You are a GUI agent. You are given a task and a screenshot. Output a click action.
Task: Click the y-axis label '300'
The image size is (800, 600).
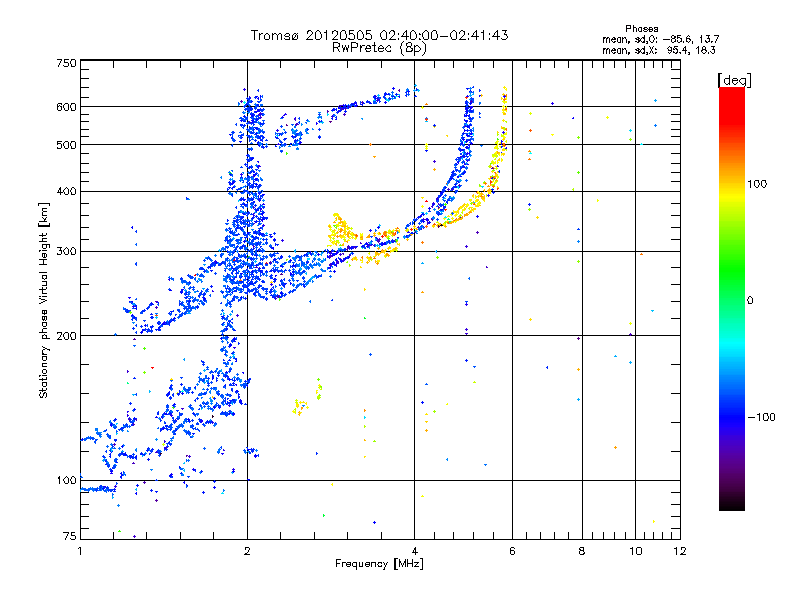[x=66, y=252]
